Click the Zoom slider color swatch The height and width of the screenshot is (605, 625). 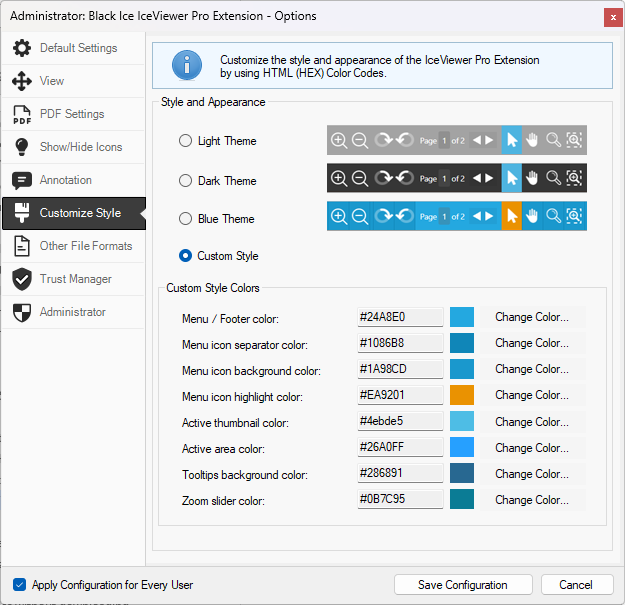tap(462, 499)
